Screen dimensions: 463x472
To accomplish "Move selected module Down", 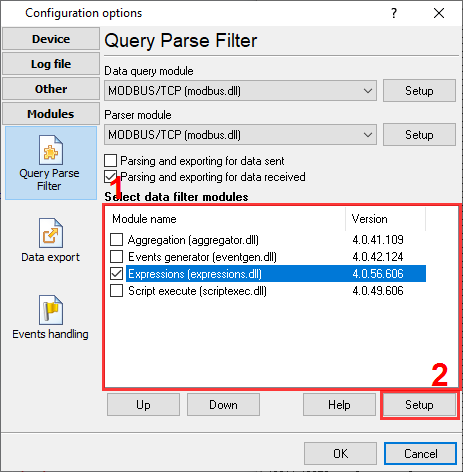I will (x=223, y=405).
